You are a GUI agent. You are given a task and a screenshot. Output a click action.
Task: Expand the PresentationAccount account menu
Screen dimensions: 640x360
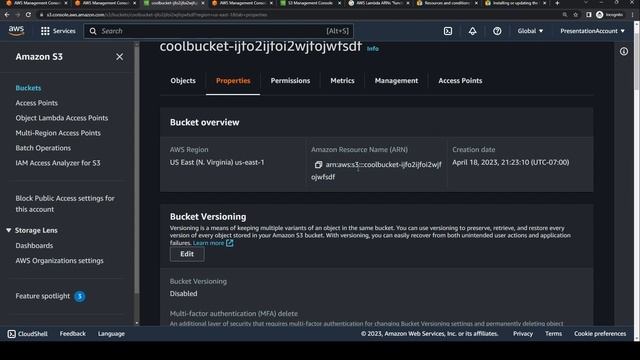tap(592, 31)
